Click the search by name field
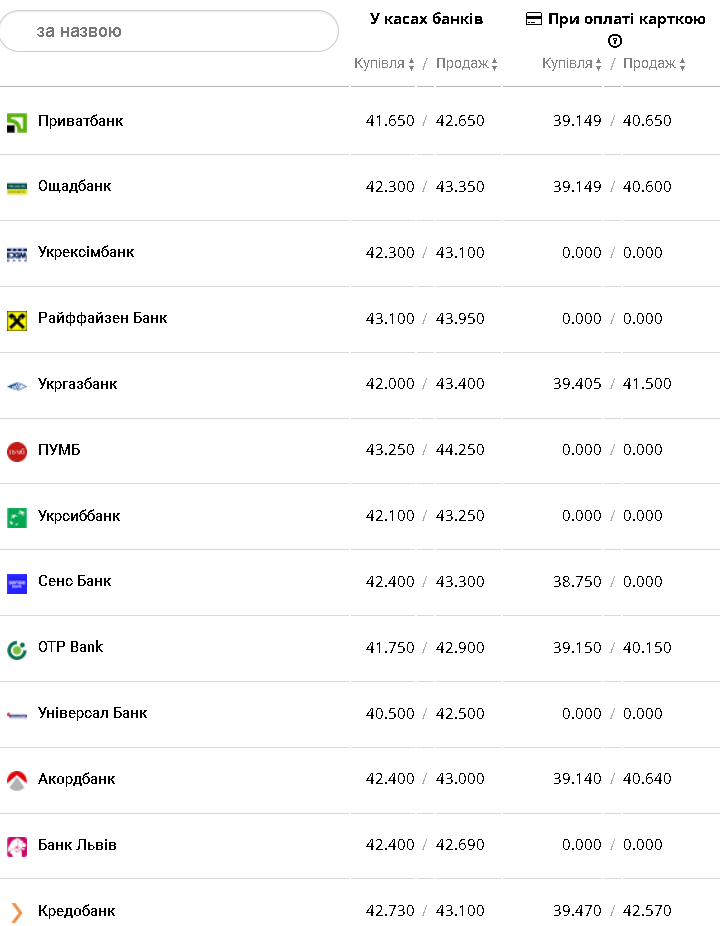Viewport: 720px width, 926px height. point(170,31)
